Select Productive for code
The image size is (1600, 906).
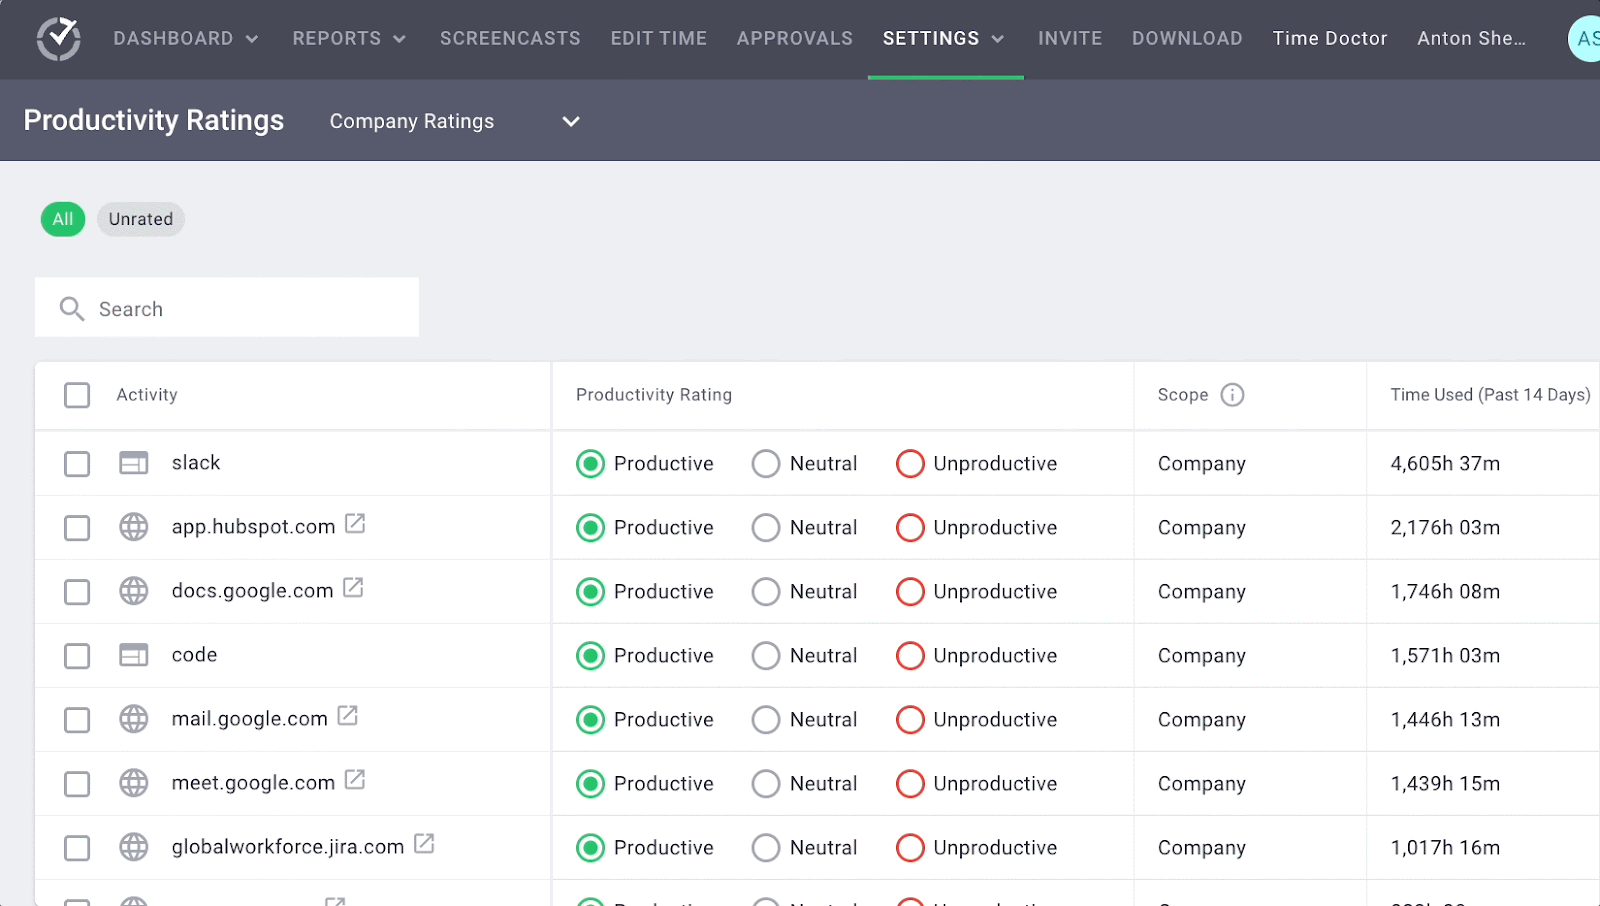(591, 656)
